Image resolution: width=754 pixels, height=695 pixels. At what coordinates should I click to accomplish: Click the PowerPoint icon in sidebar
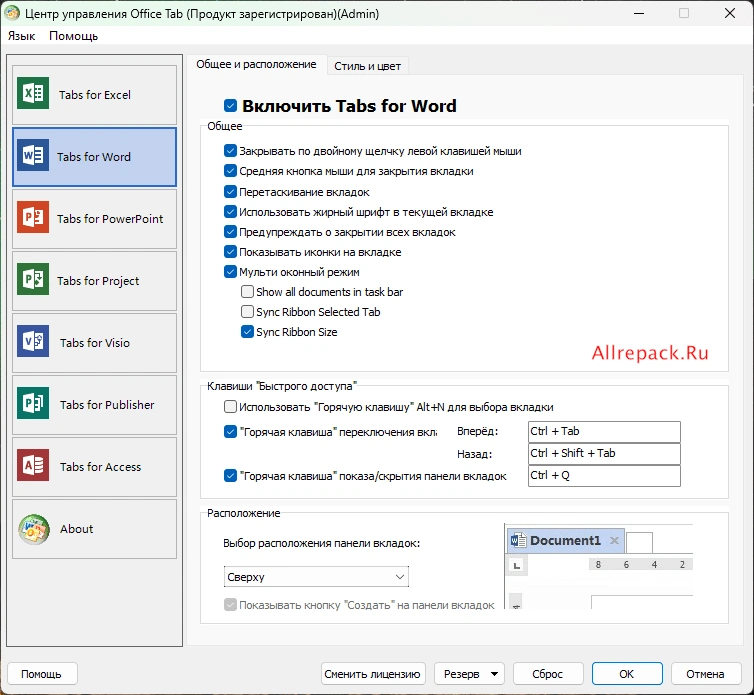pyautogui.click(x=33, y=217)
